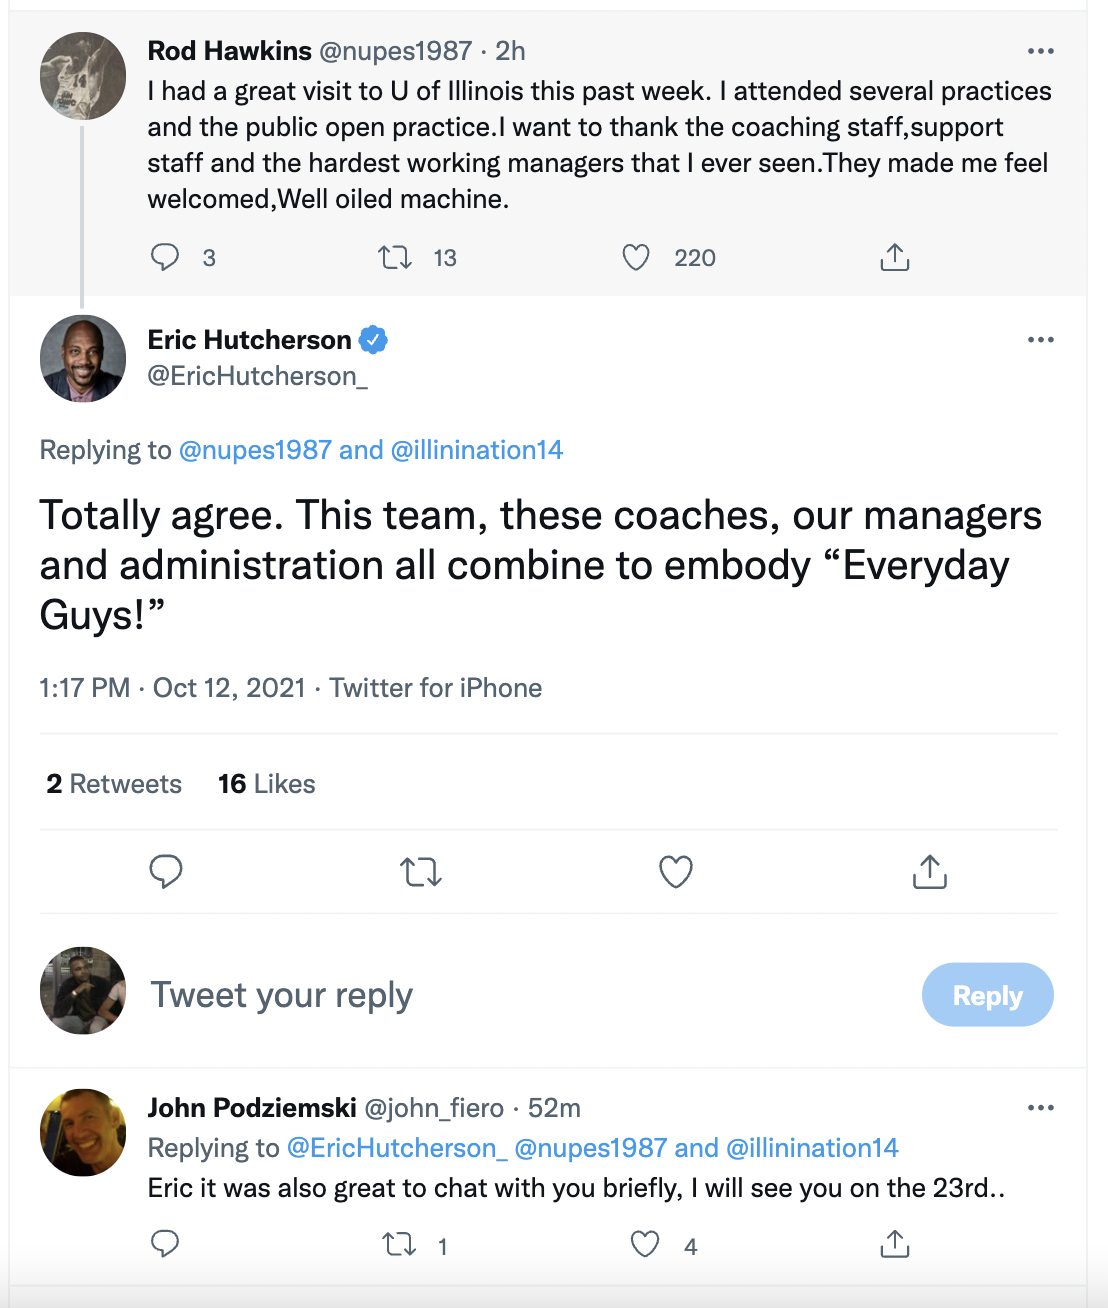Share John Podziemski's reply
The height and width of the screenshot is (1308, 1108).
click(894, 1244)
